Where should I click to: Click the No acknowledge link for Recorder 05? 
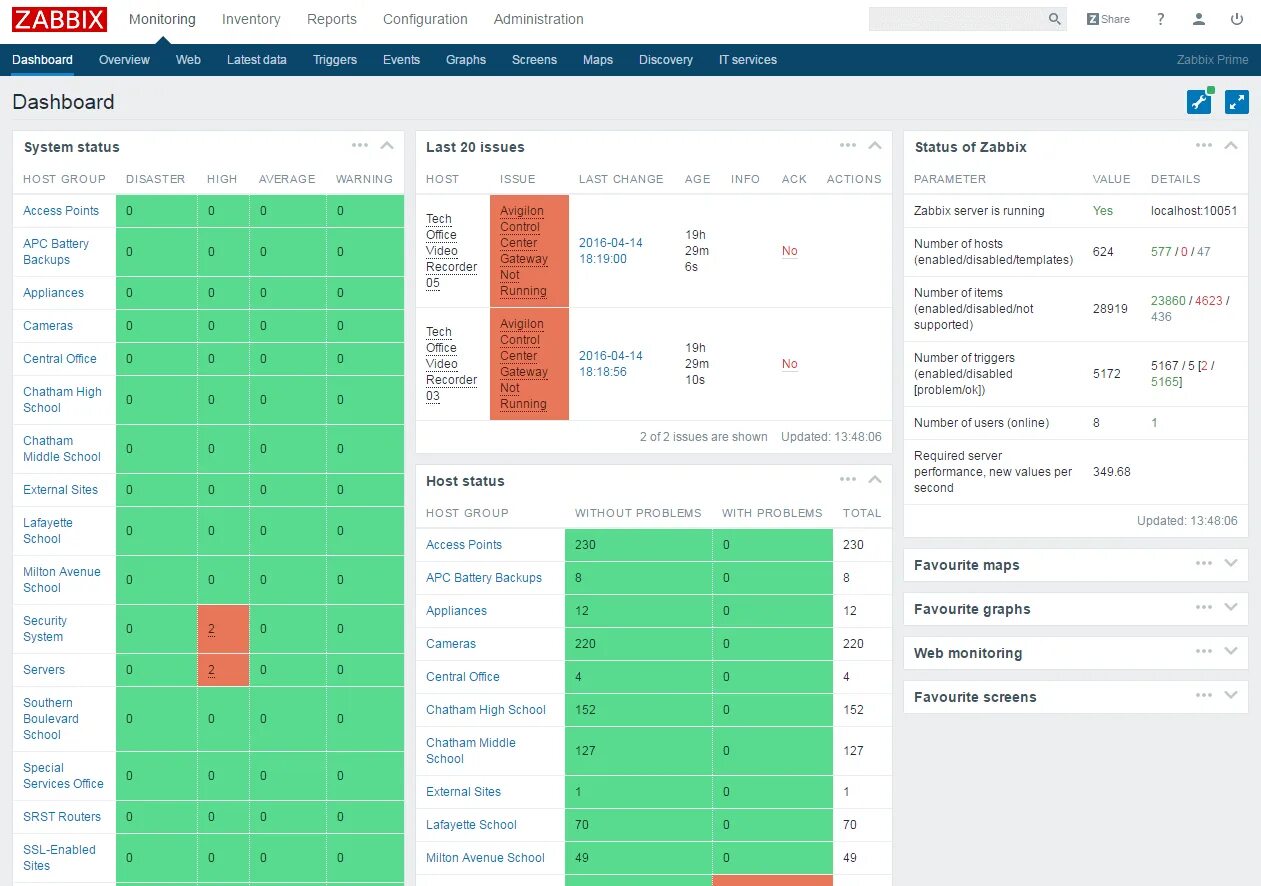click(x=790, y=251)
